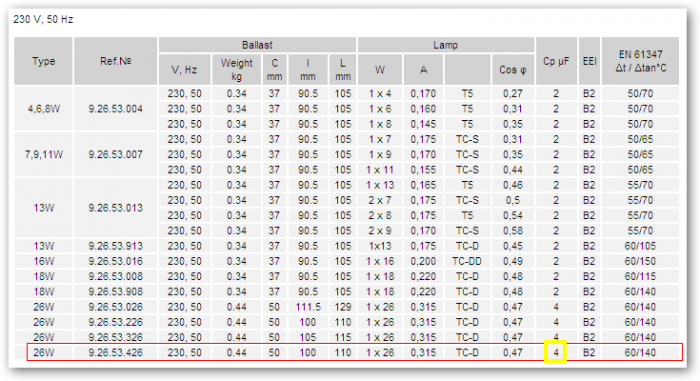700x381 pixels.
Task: Select the "7,9,11W" type cell
Action: coord(43,155)
